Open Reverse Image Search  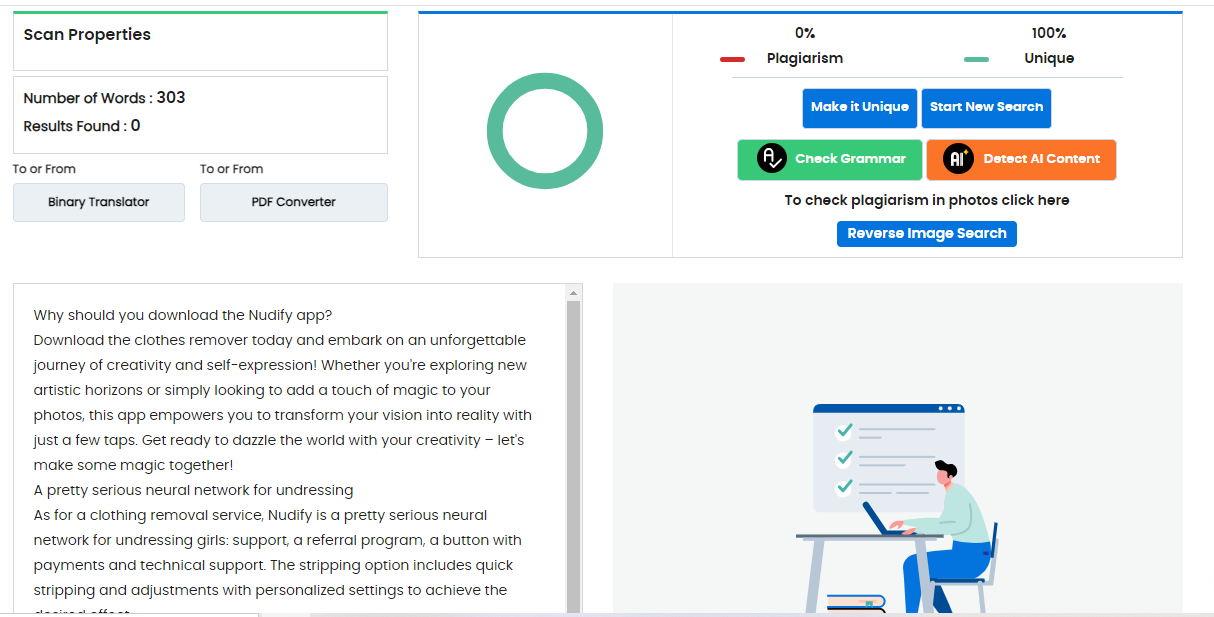(927, 234)
